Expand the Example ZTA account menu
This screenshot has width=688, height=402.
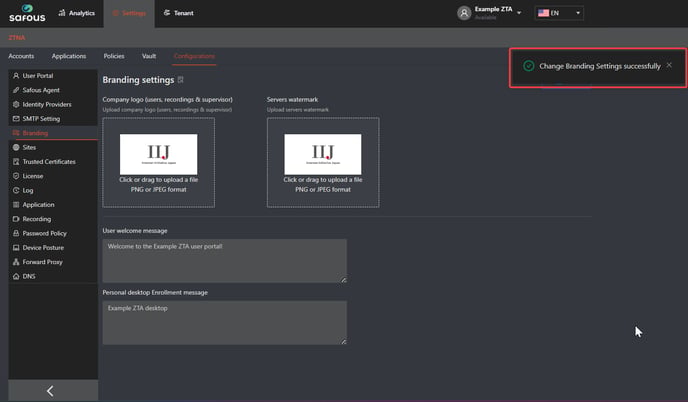point(519,13)
